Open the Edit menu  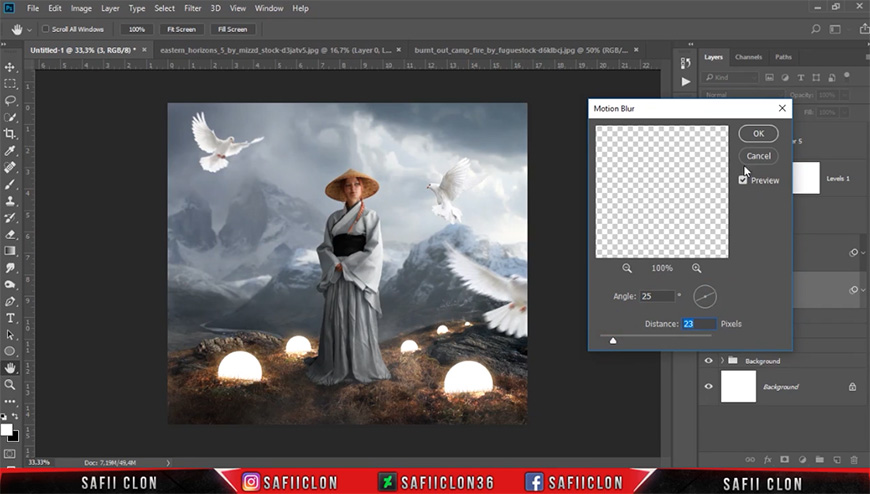tap(54, 8)
